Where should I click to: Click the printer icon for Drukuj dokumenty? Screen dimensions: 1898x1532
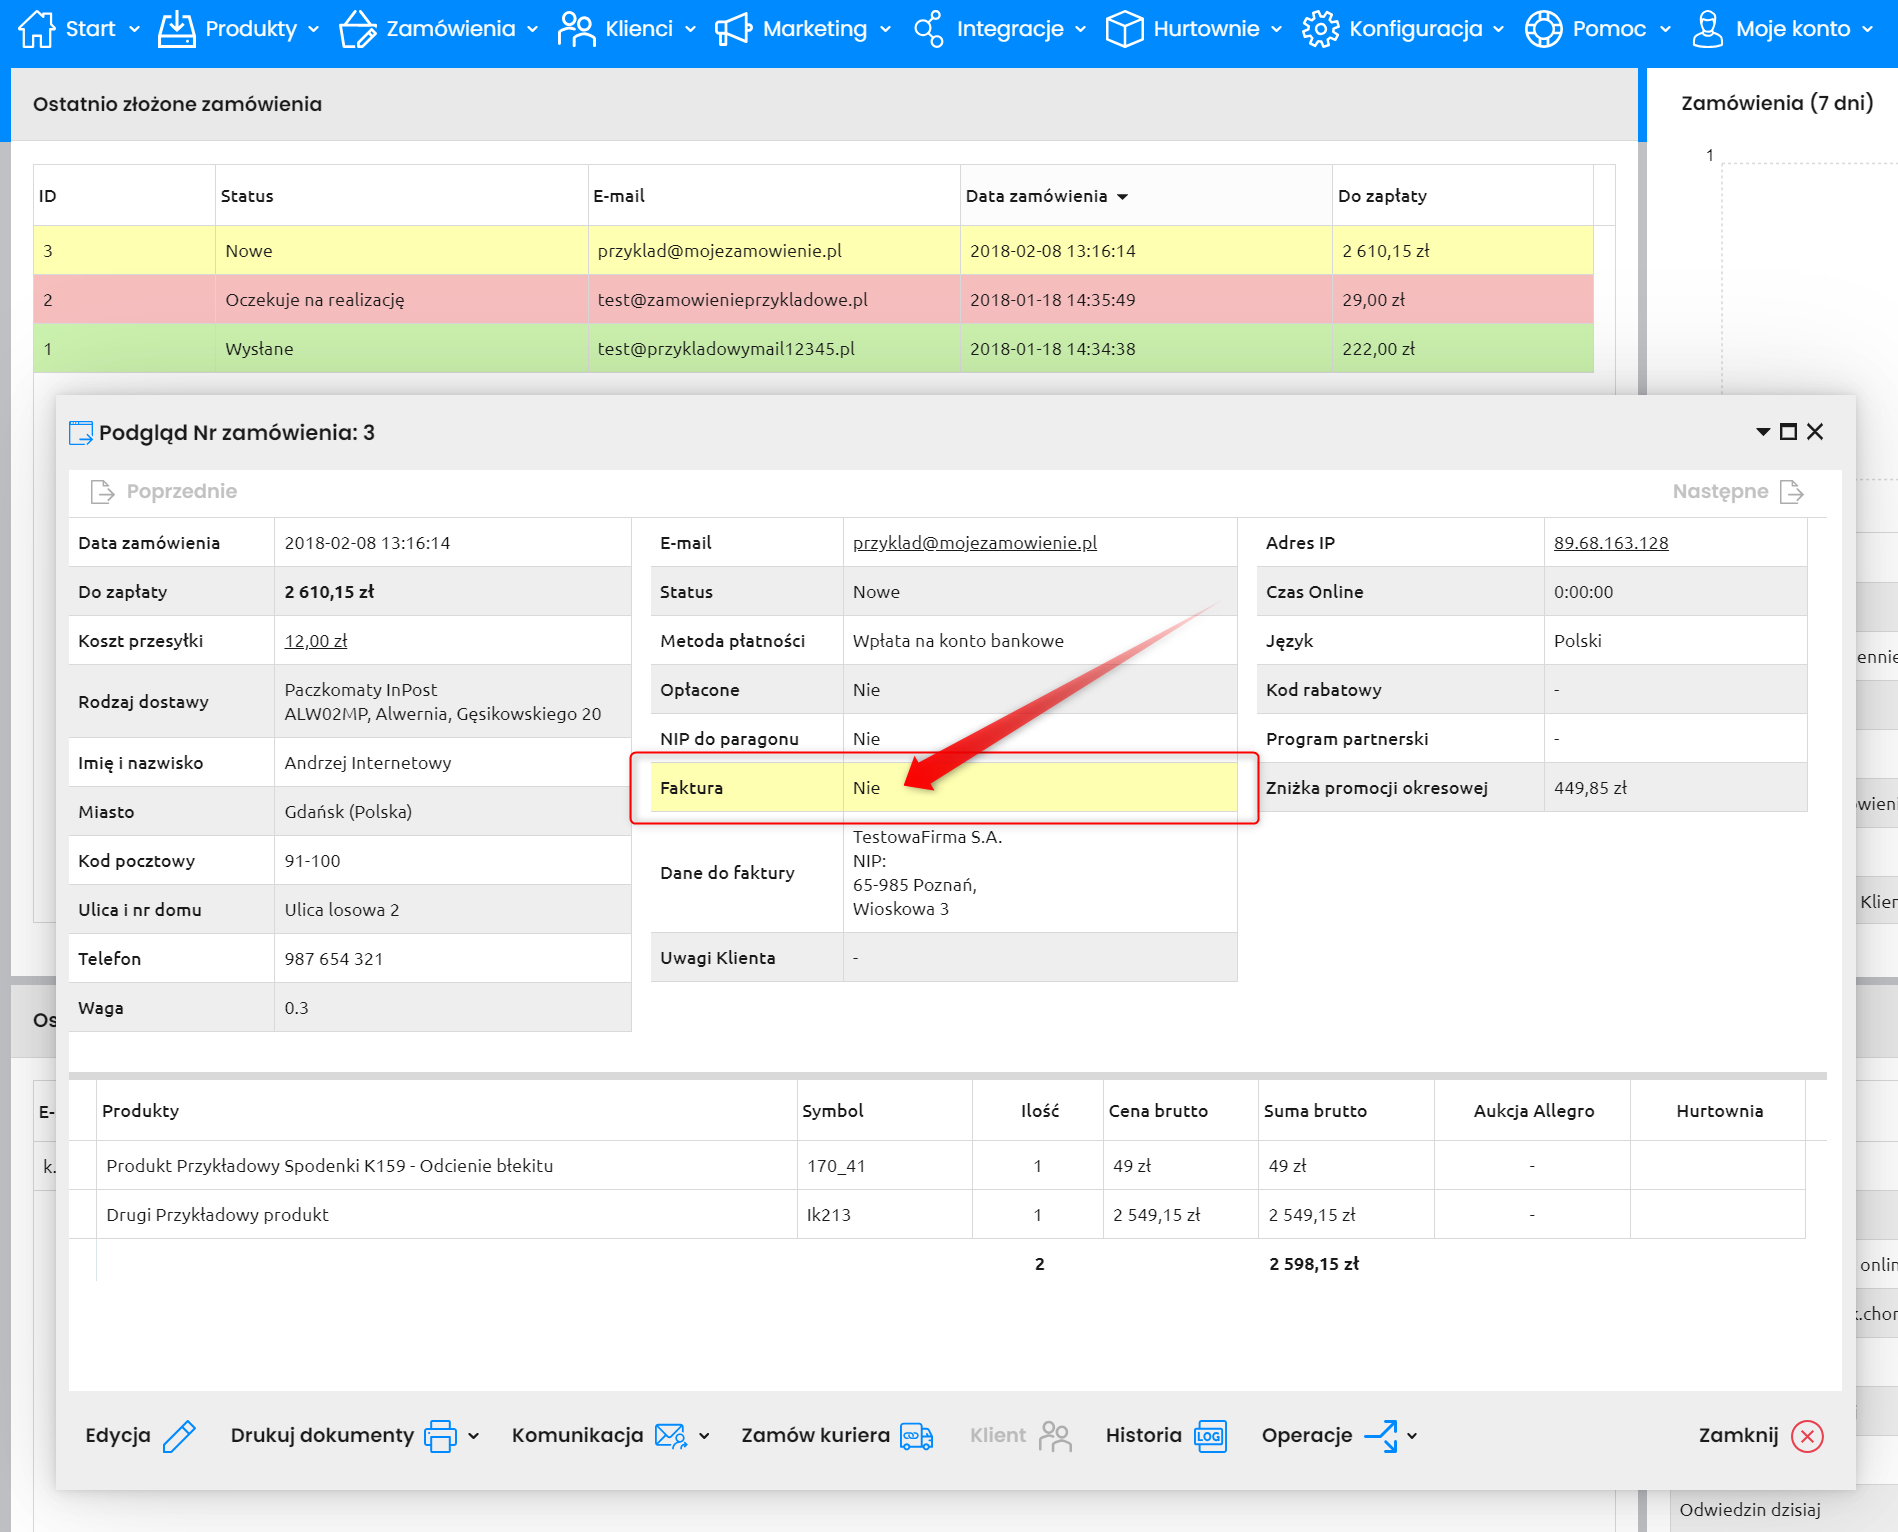pos(440,1436)
